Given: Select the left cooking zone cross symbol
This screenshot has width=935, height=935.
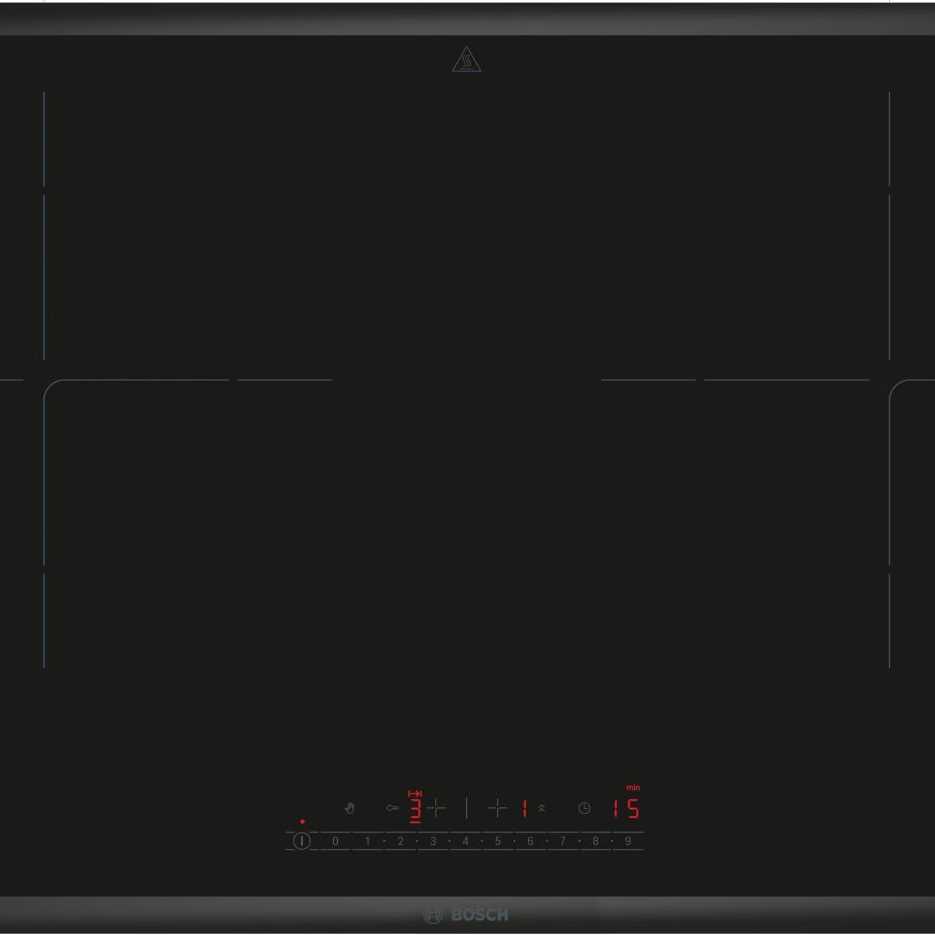Looking at the screenshot, I should pos(437,808).
